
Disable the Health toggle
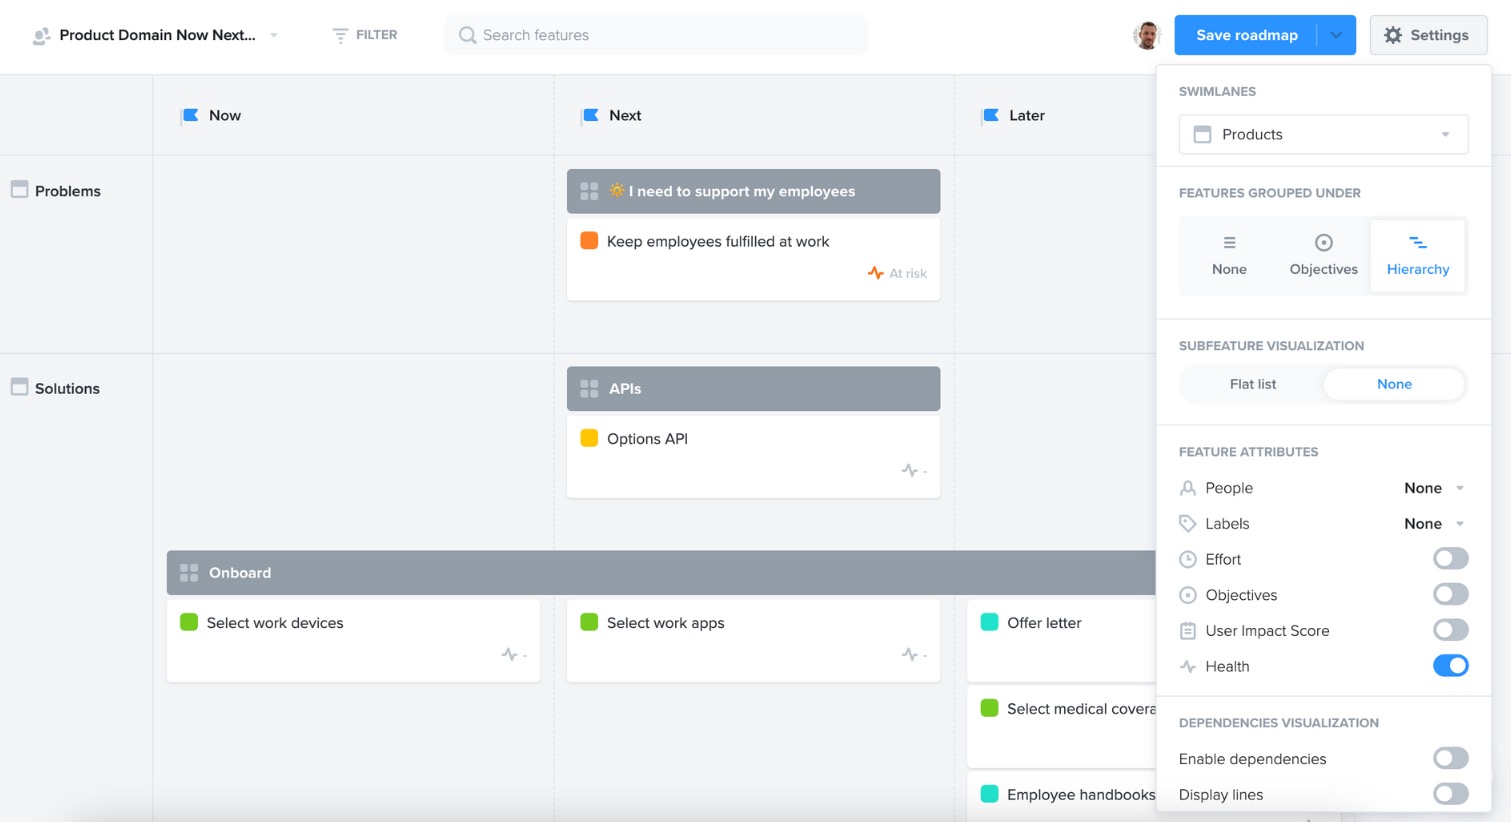tap(1450, 665)
